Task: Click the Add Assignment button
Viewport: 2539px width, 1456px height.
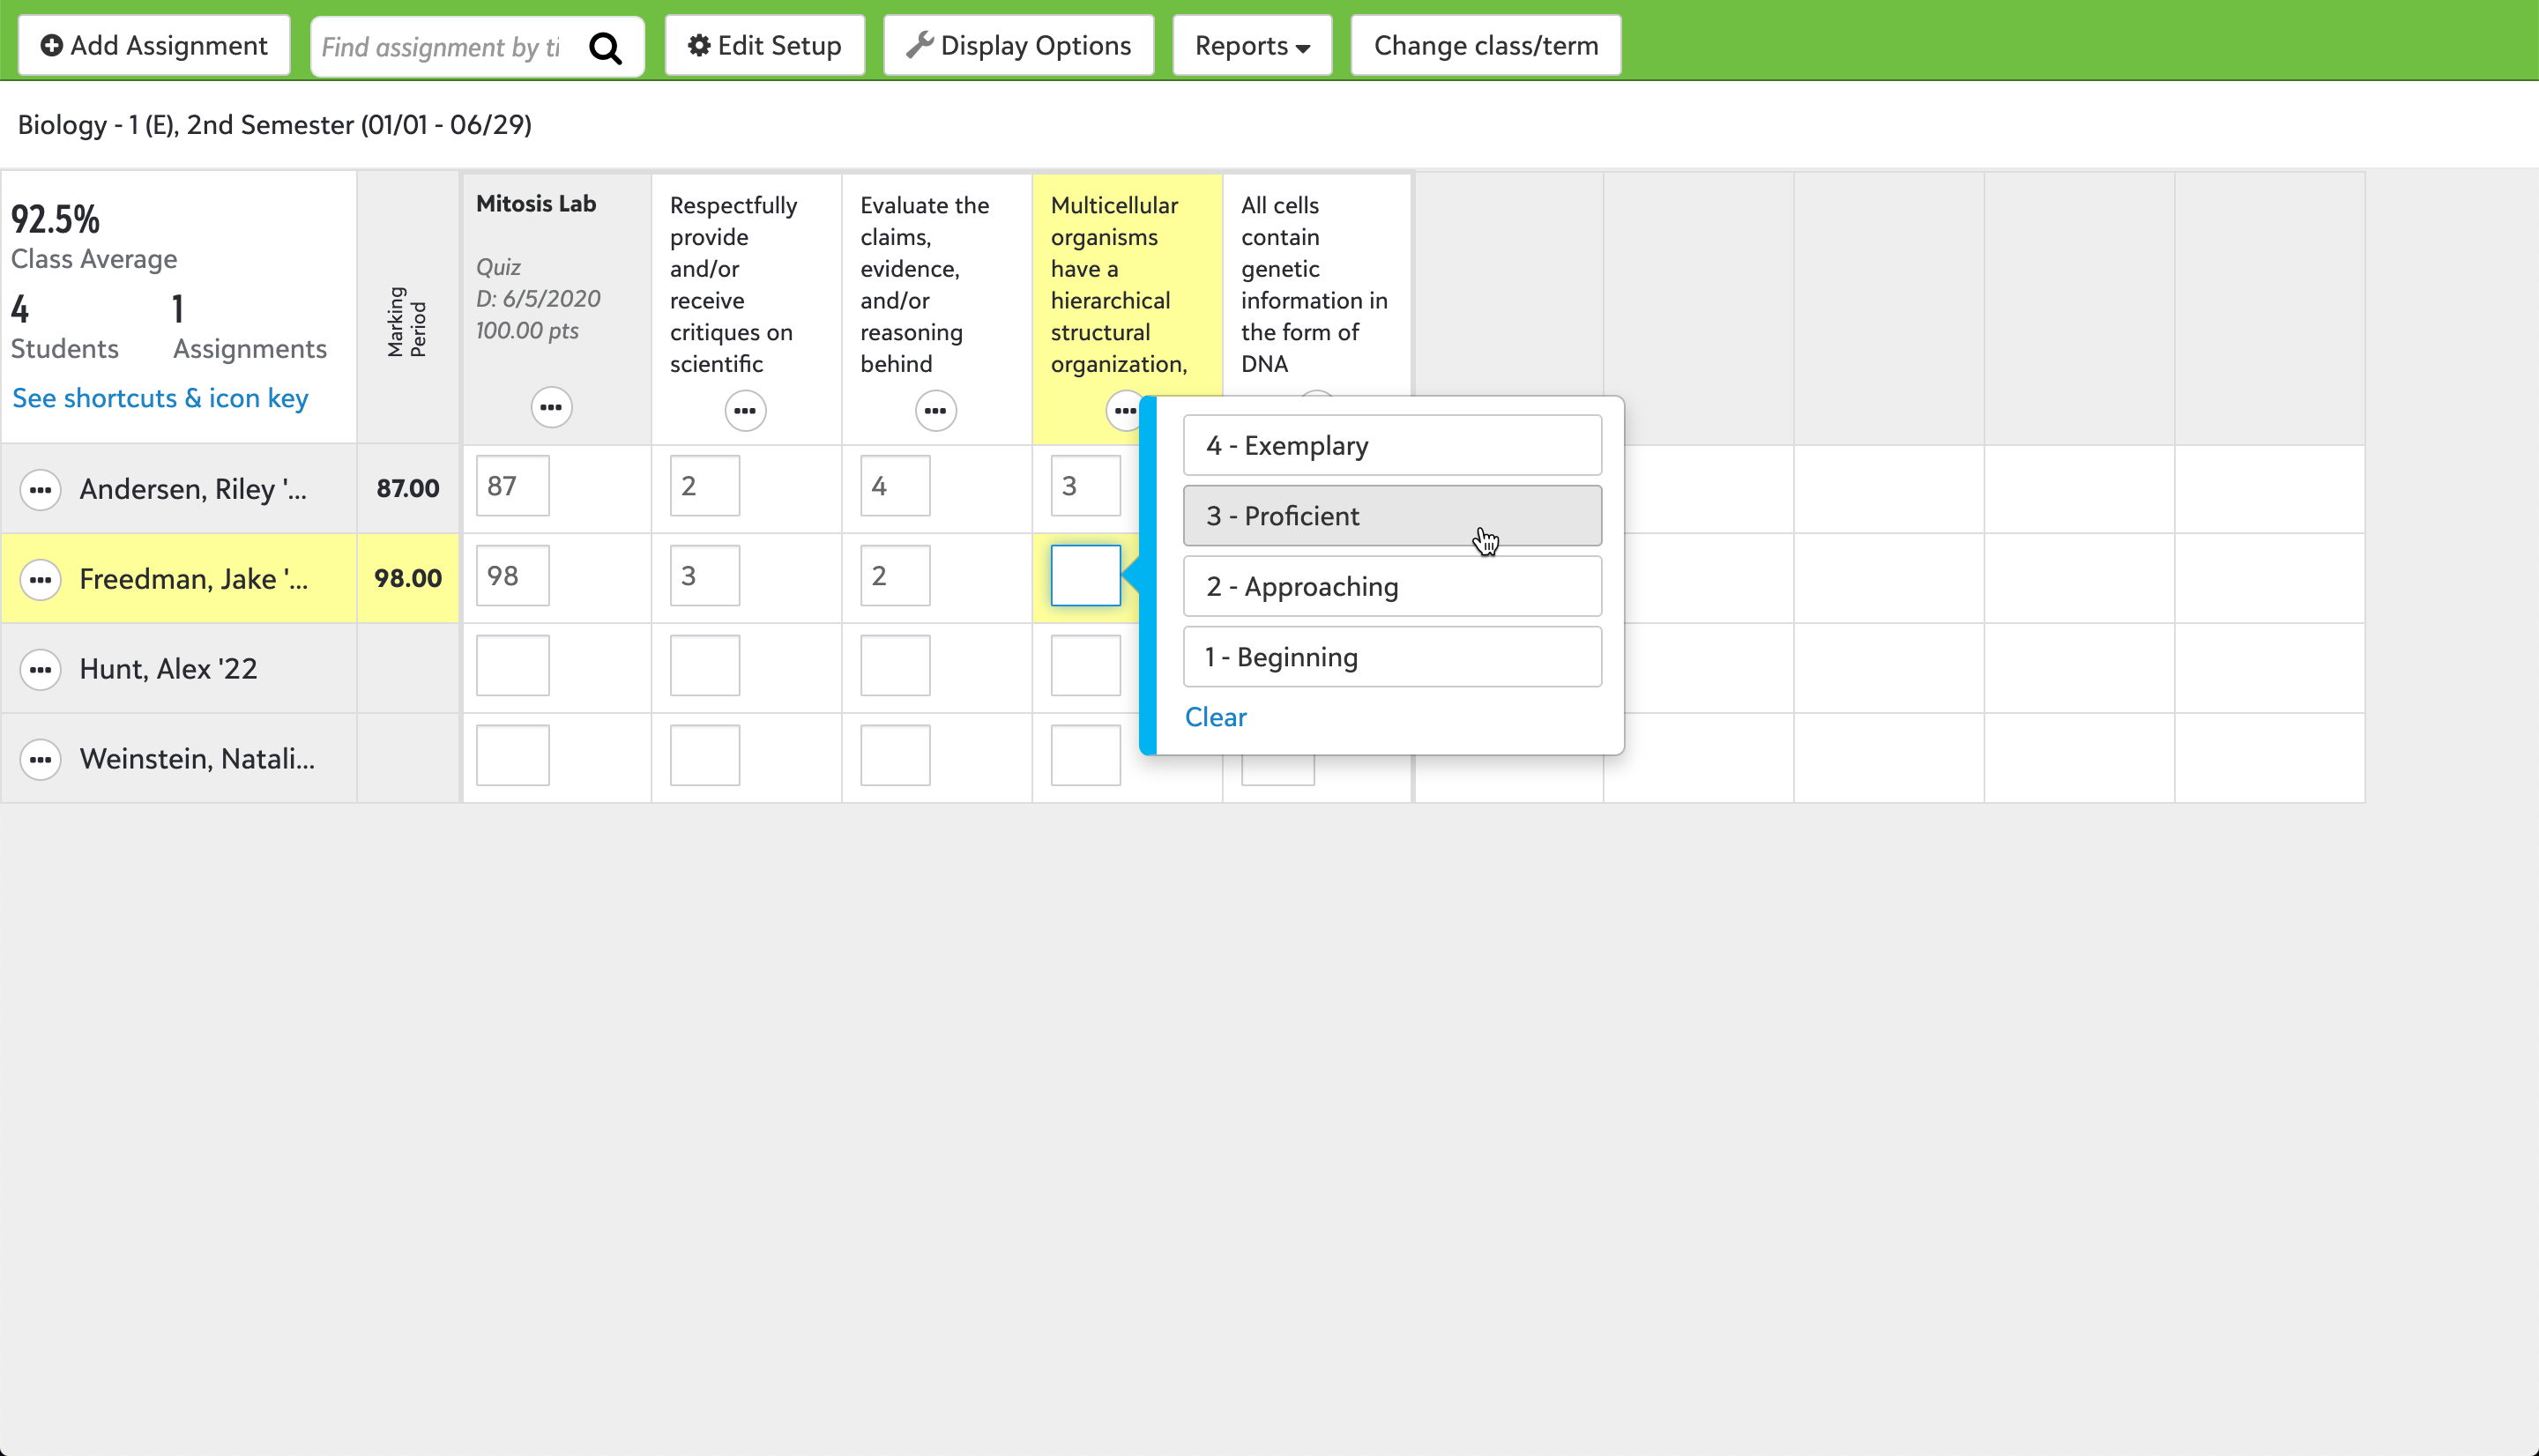Action: click(153, 45)
